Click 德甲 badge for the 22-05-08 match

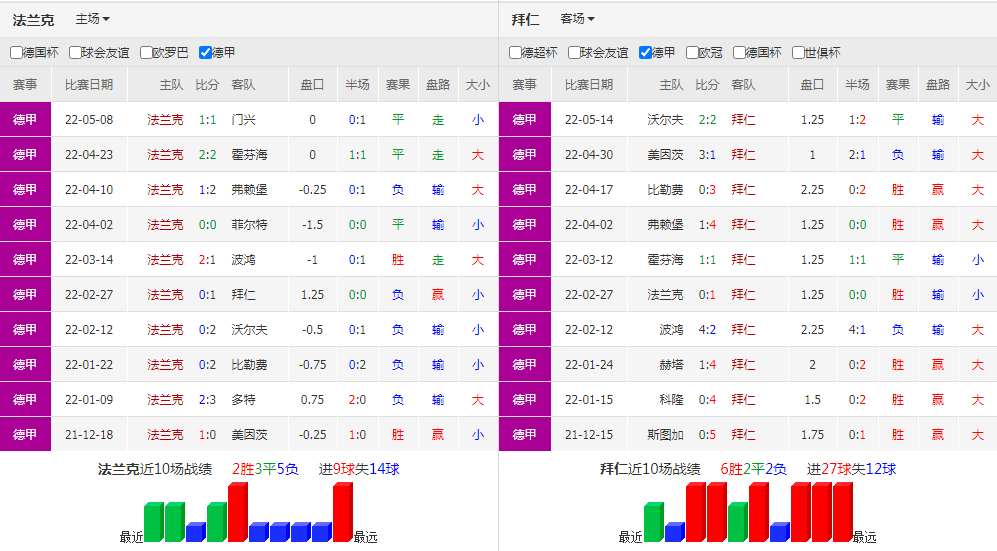[x=25, y=119]
